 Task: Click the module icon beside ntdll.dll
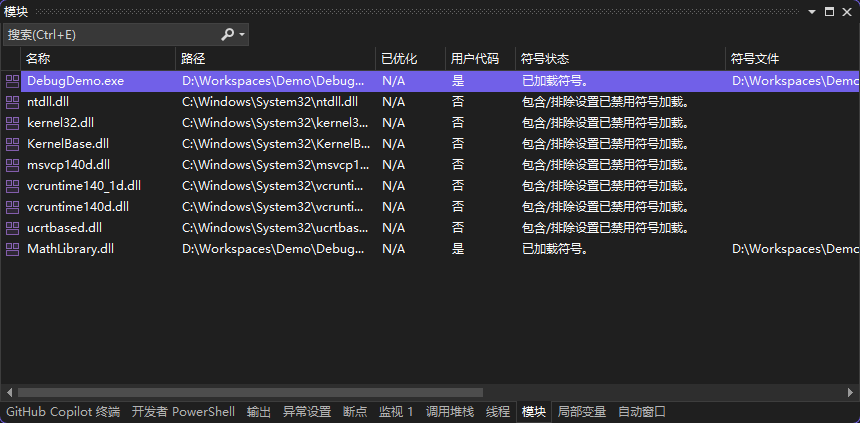[12, 102]
